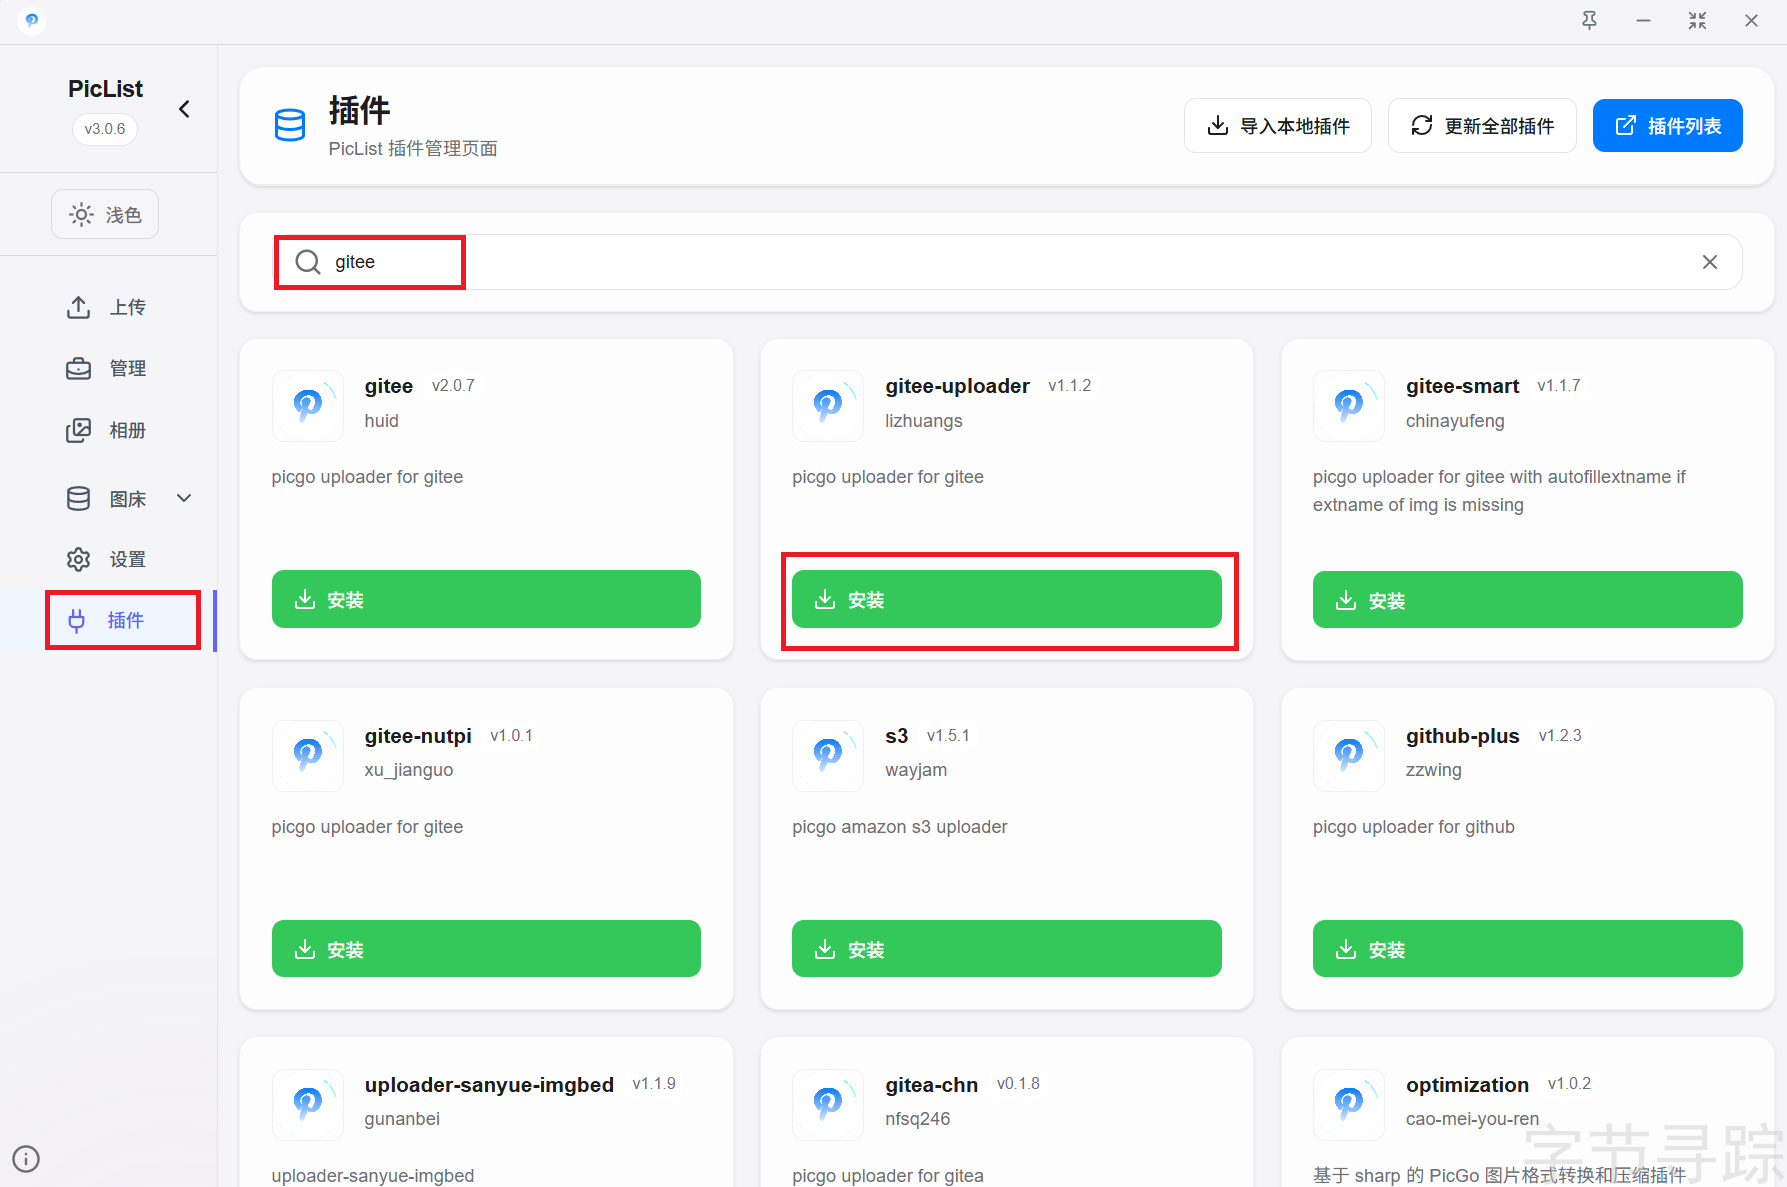Open the 上传 upload page
Screen dimensions: 1787x1187
click(x=107, y=307)
